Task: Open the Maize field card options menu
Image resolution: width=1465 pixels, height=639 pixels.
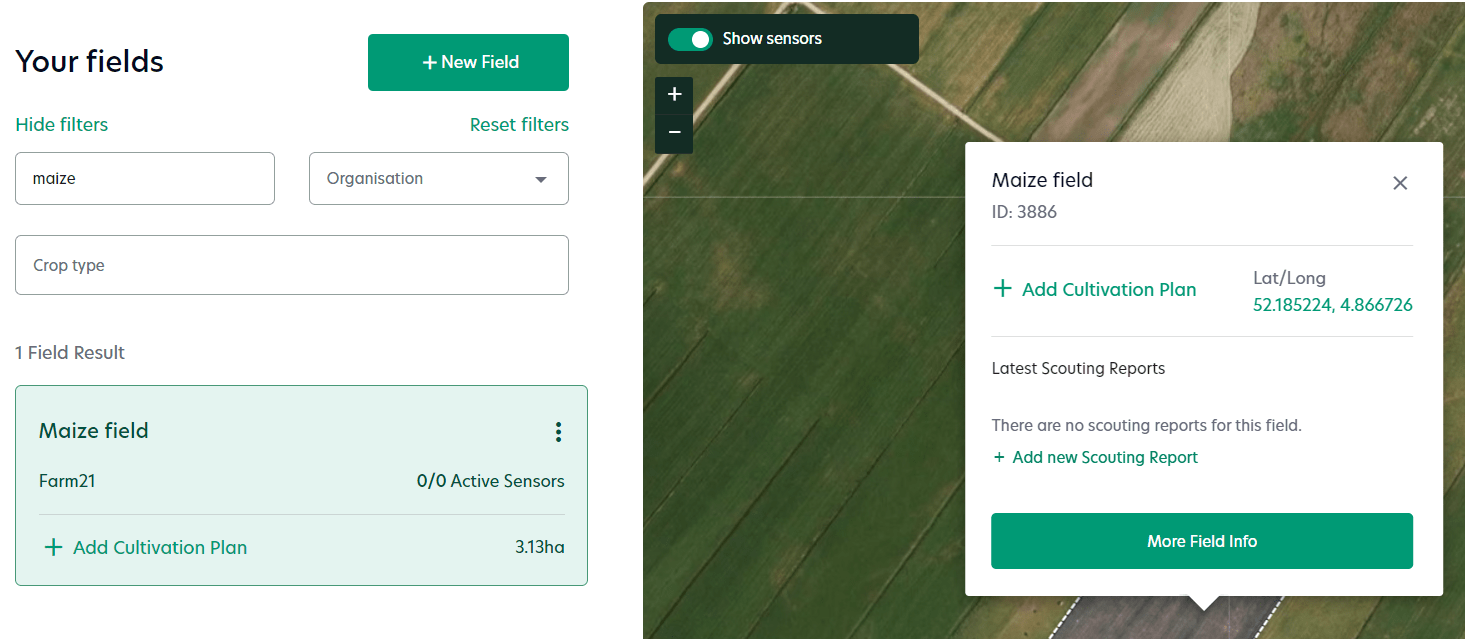Action: [x=558, y=432]
